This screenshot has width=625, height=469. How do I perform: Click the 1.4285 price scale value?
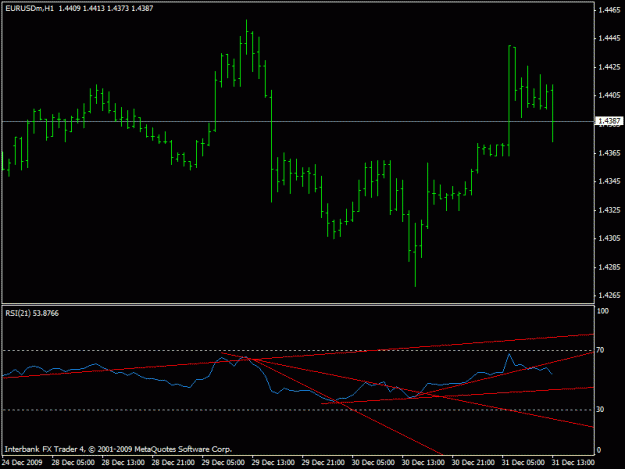pos(609,267)
